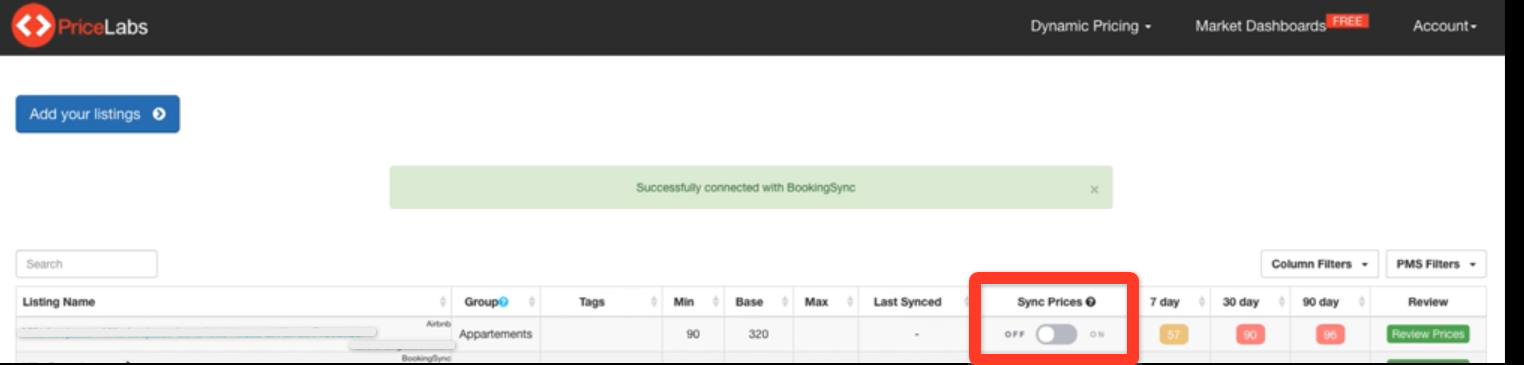Click the listings Search input field
Screen dimensions: 1524x365
point(87,264)
